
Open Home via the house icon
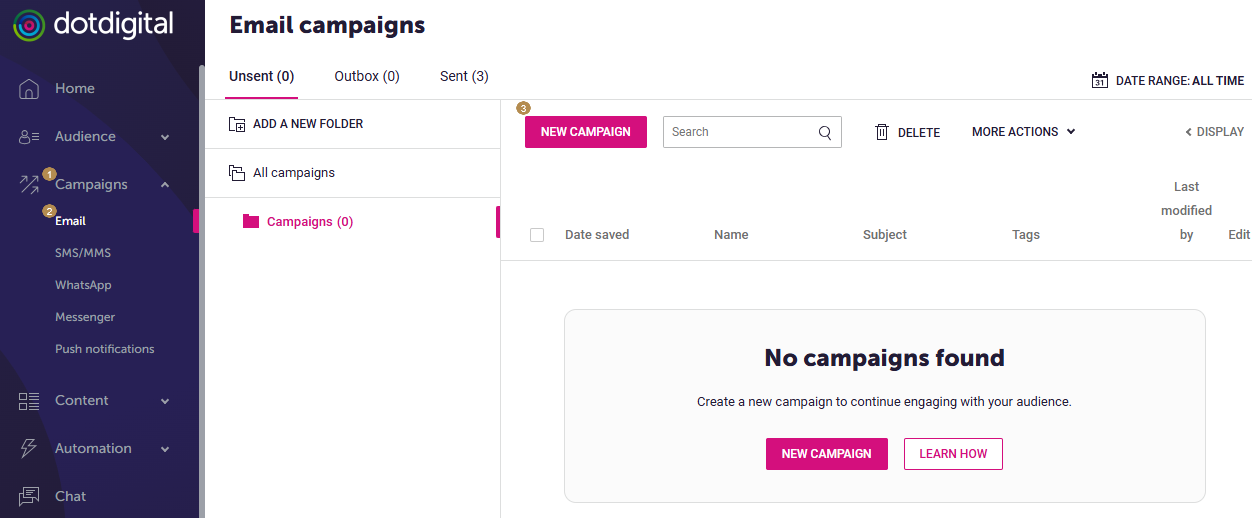point(29,88)
